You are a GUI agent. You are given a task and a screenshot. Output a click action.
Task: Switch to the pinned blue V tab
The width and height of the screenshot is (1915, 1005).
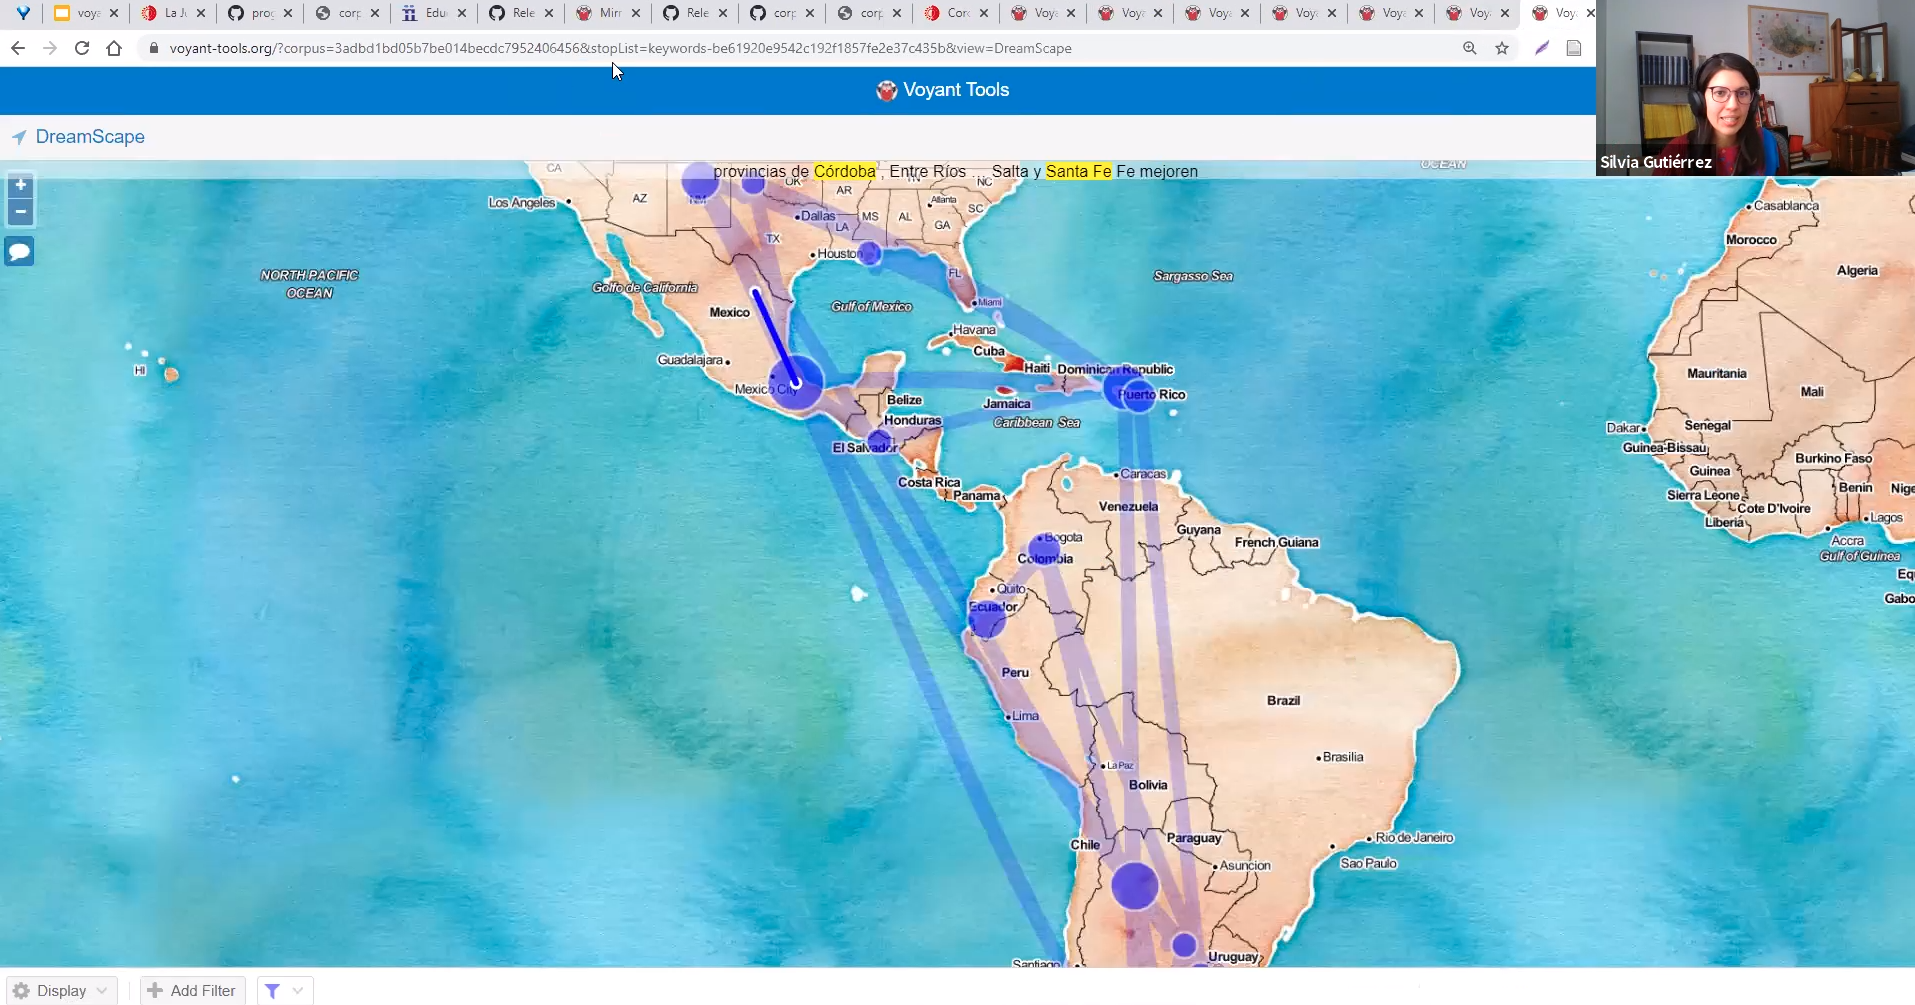pyautogui.click(x=22, y=13)
